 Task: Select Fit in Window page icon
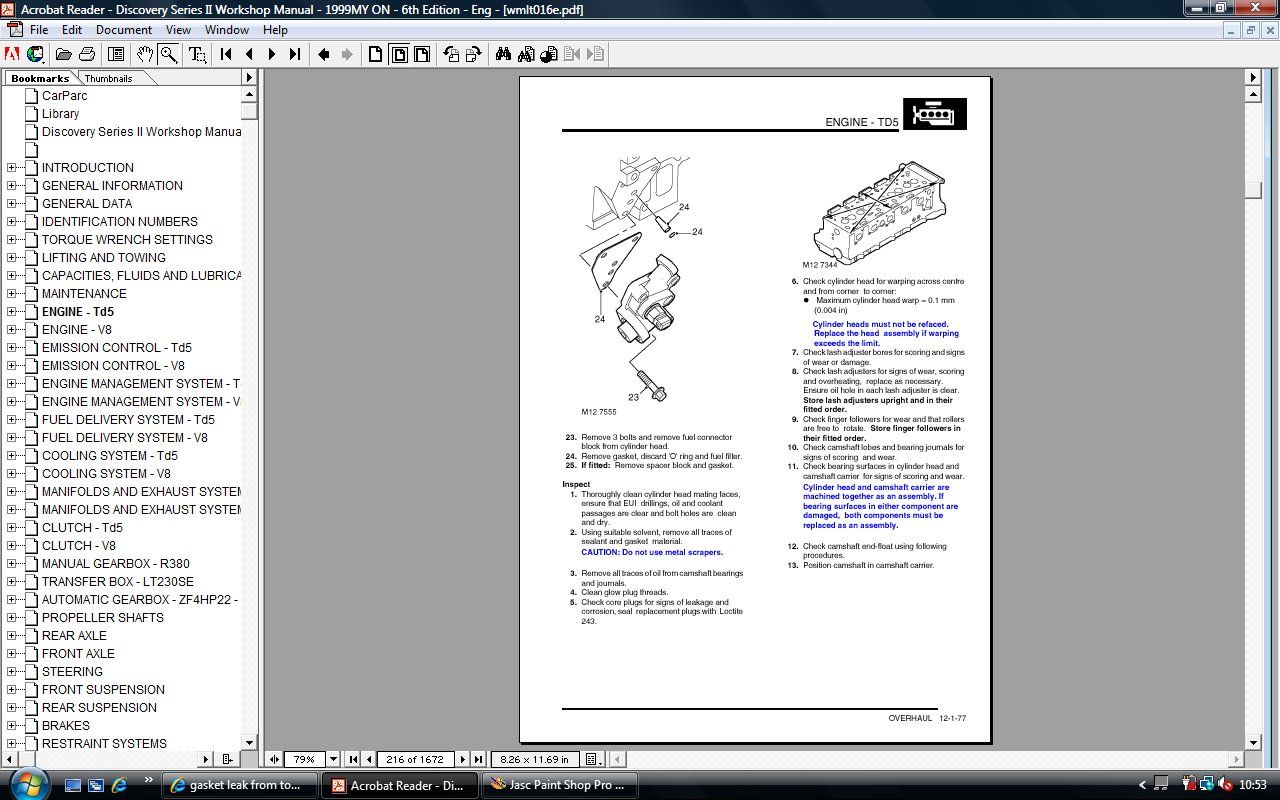(x=399, y=54)
